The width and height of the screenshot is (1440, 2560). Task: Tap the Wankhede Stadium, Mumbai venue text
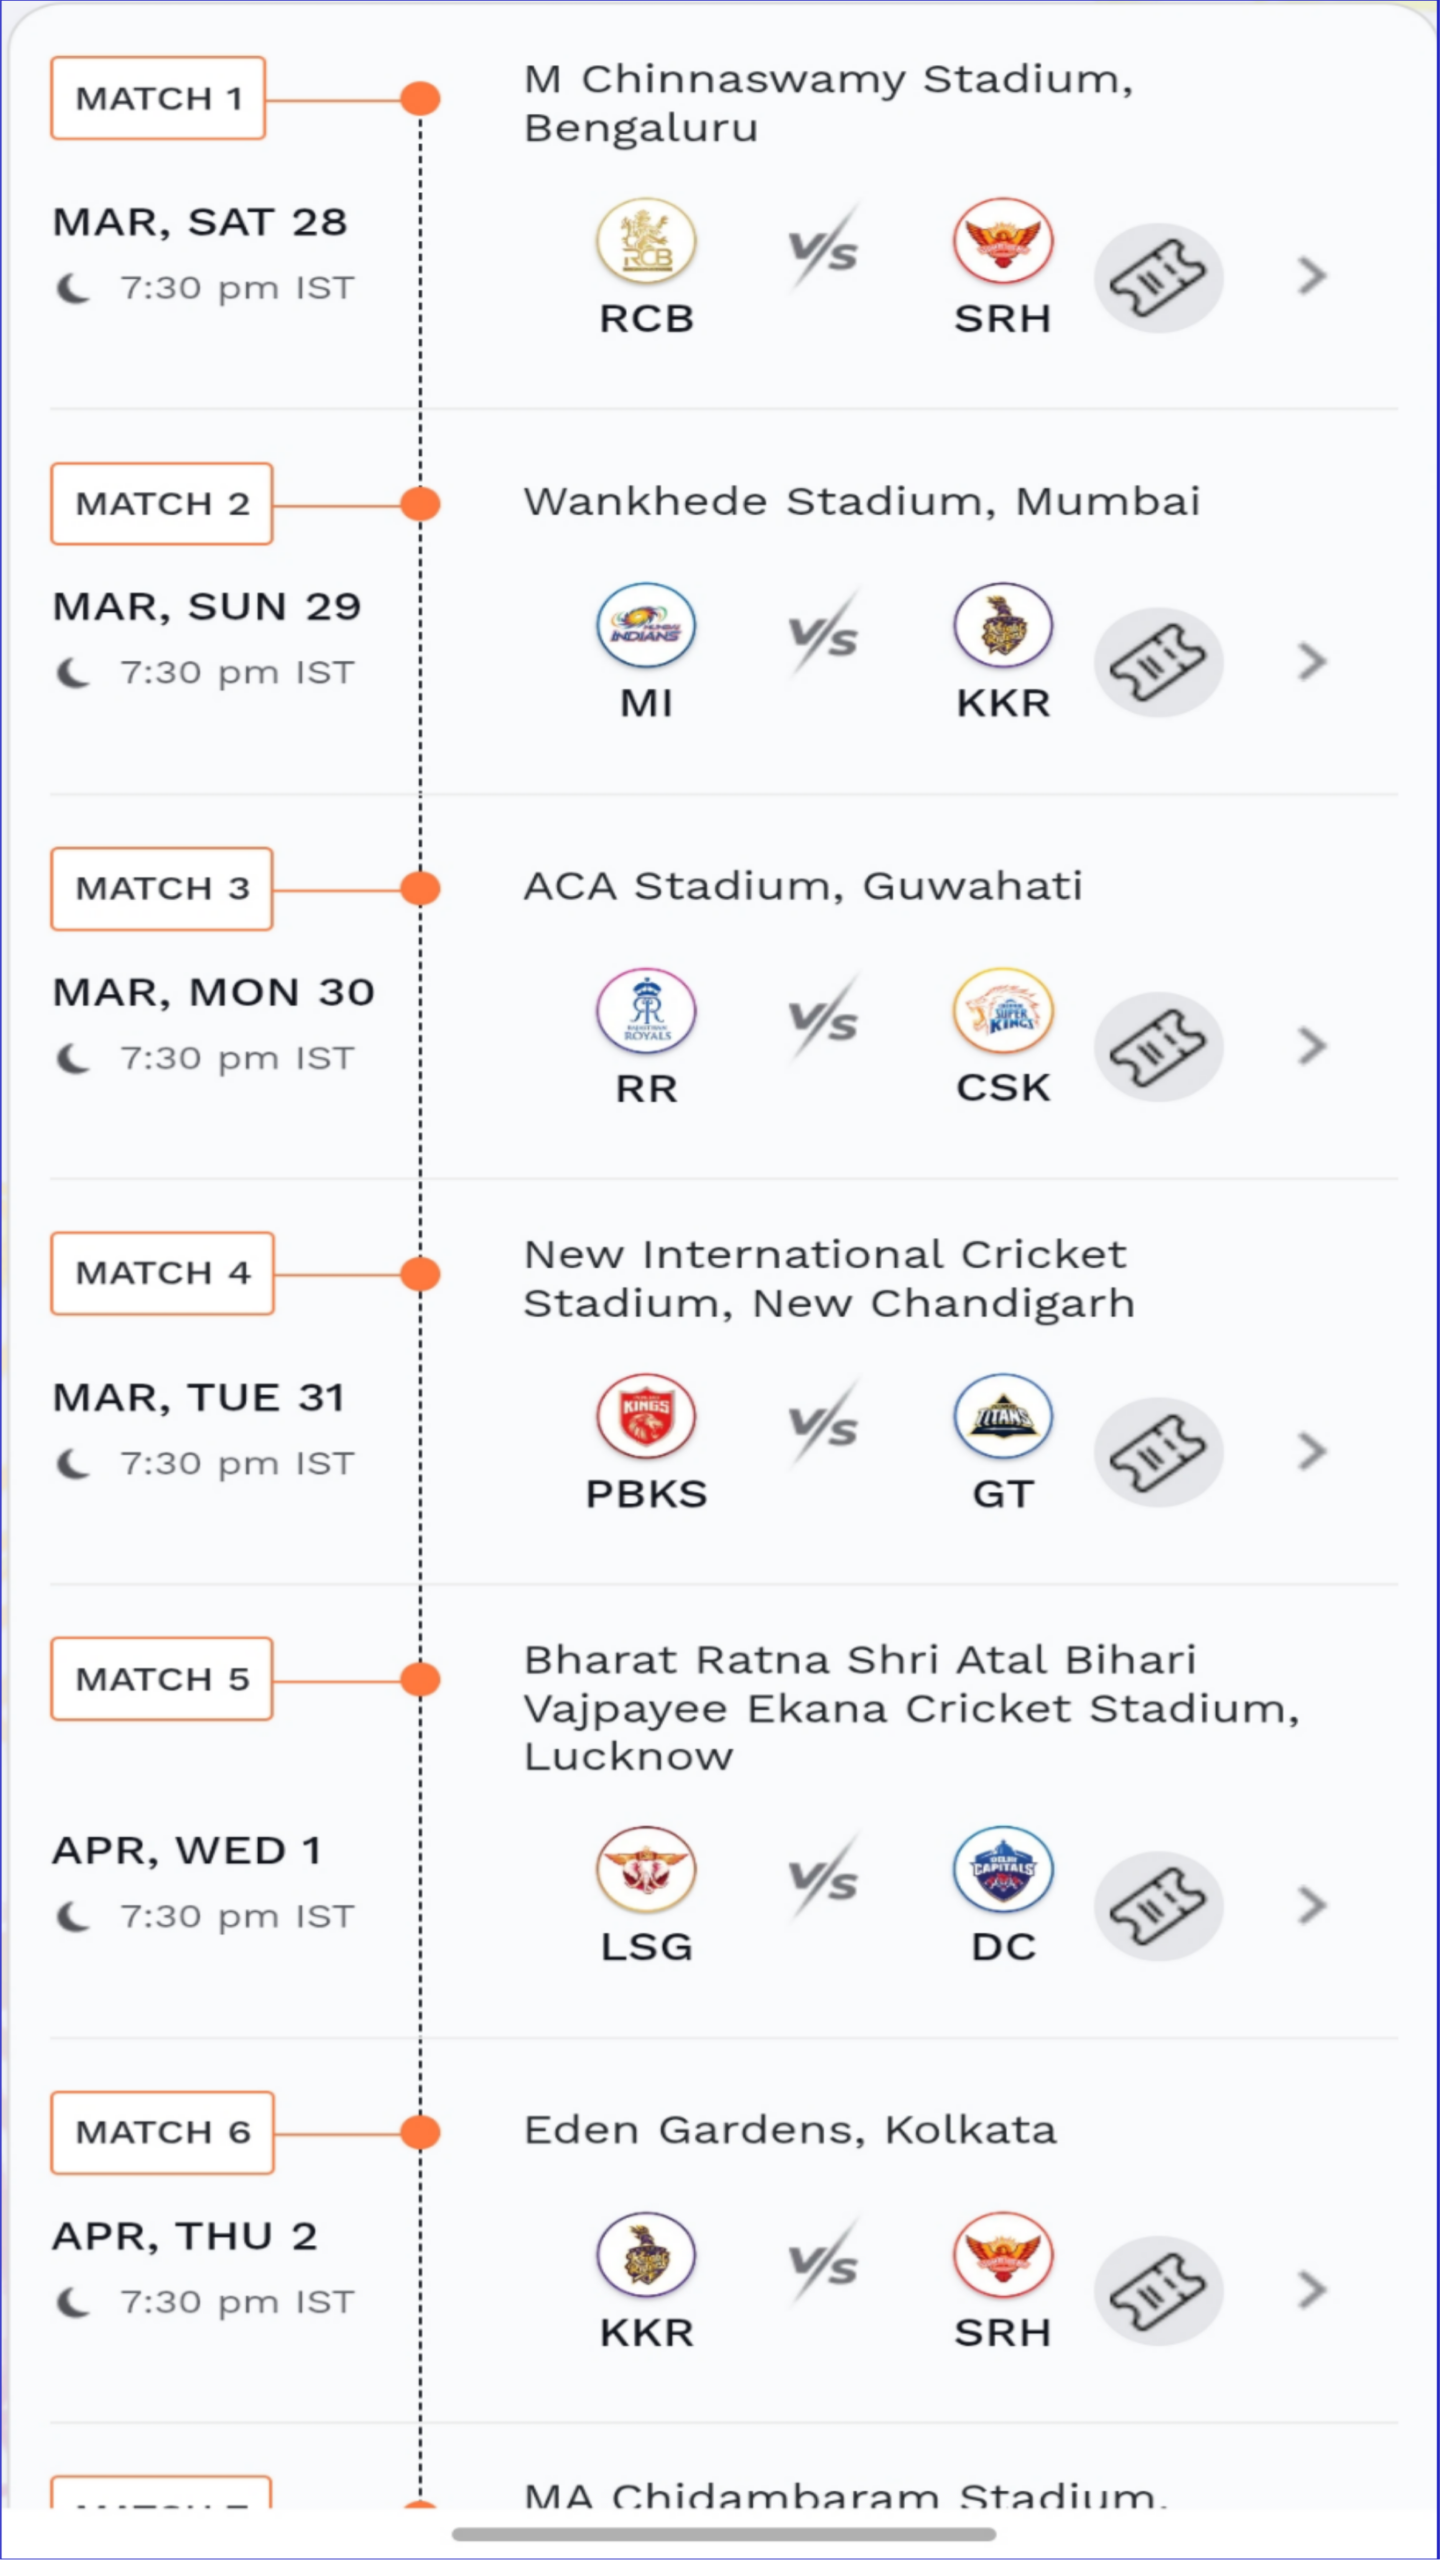[x=861, y=502]
